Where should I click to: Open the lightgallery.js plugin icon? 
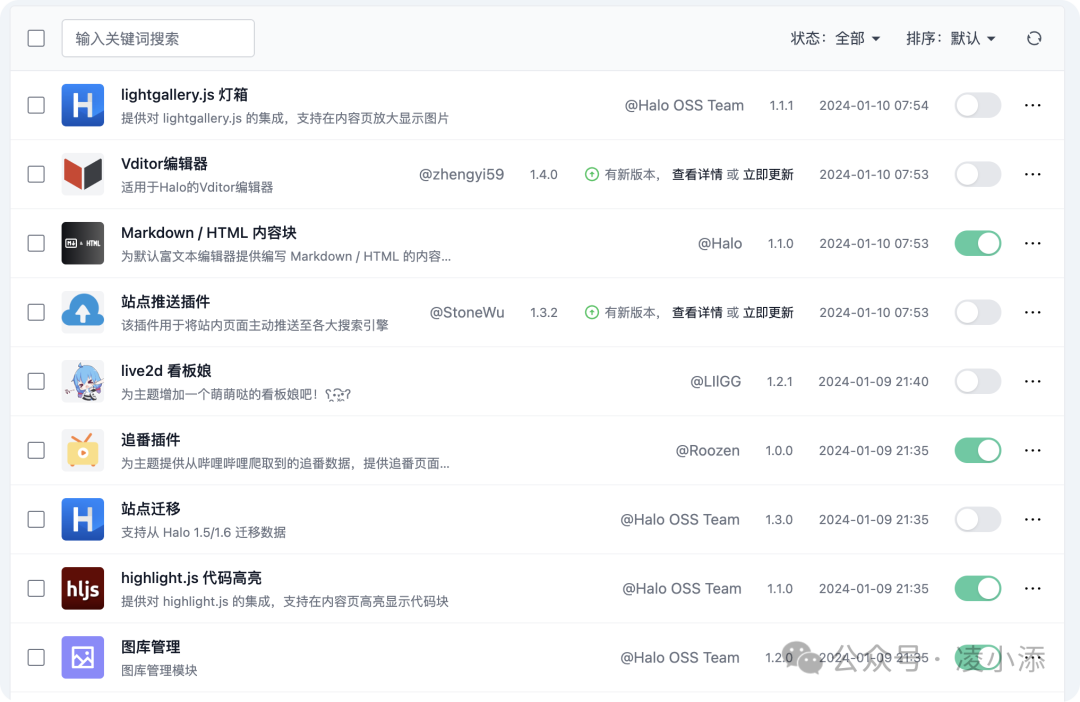83,105
